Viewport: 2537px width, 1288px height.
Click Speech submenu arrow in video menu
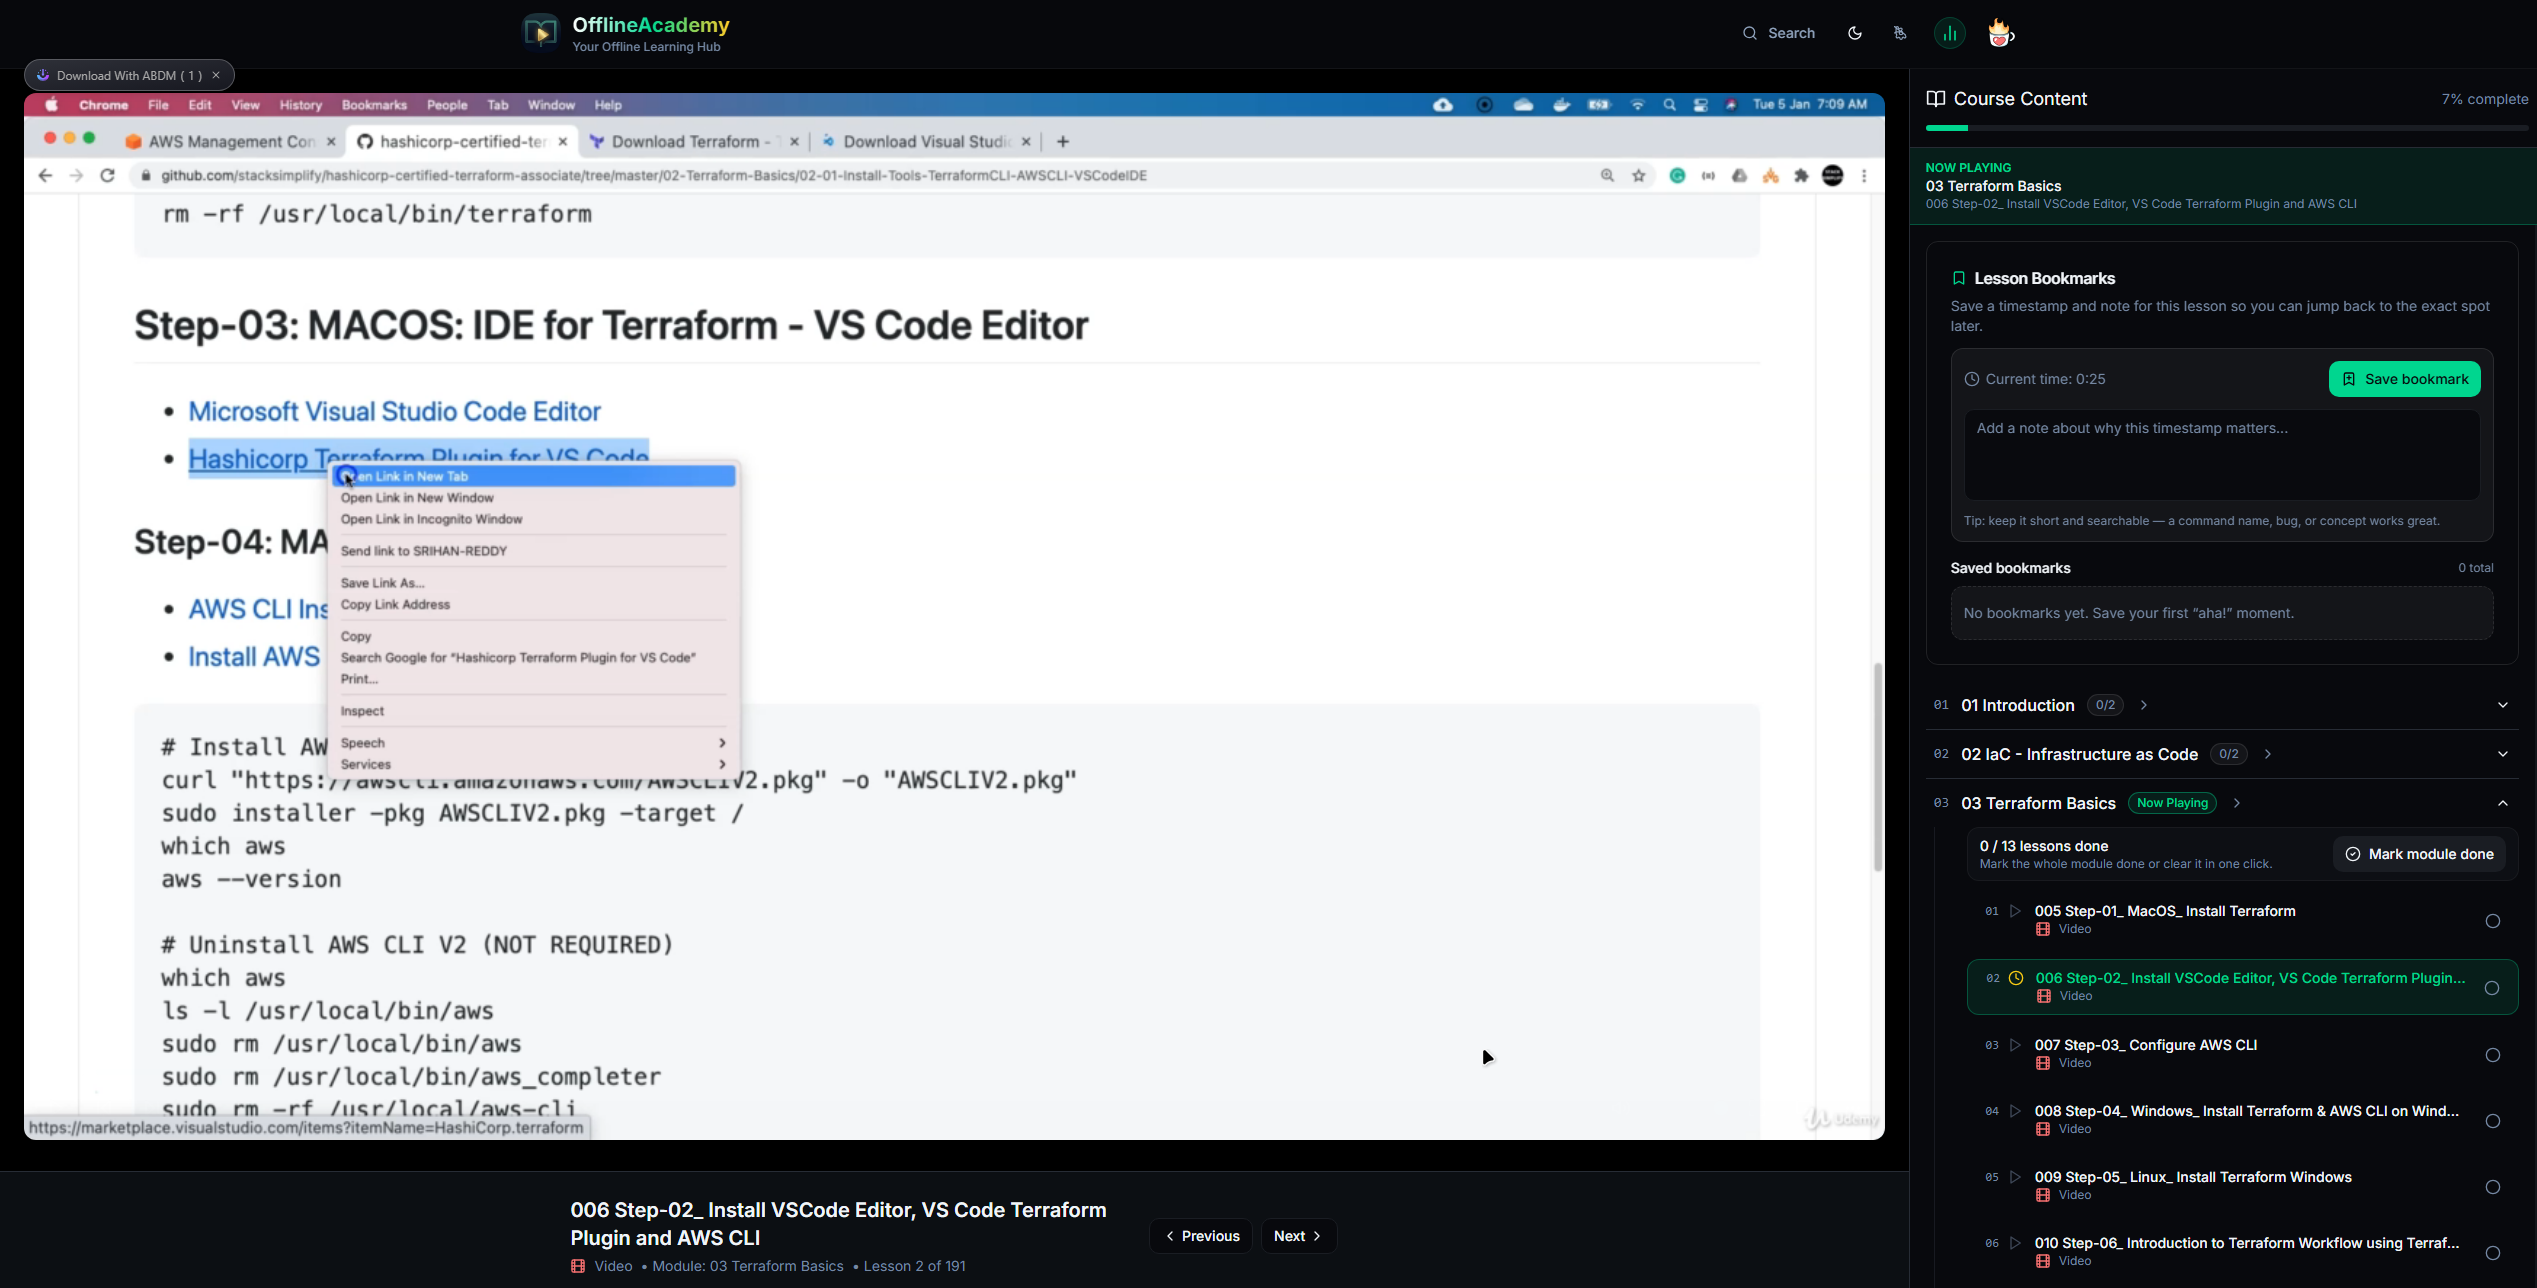pos(722,743)
